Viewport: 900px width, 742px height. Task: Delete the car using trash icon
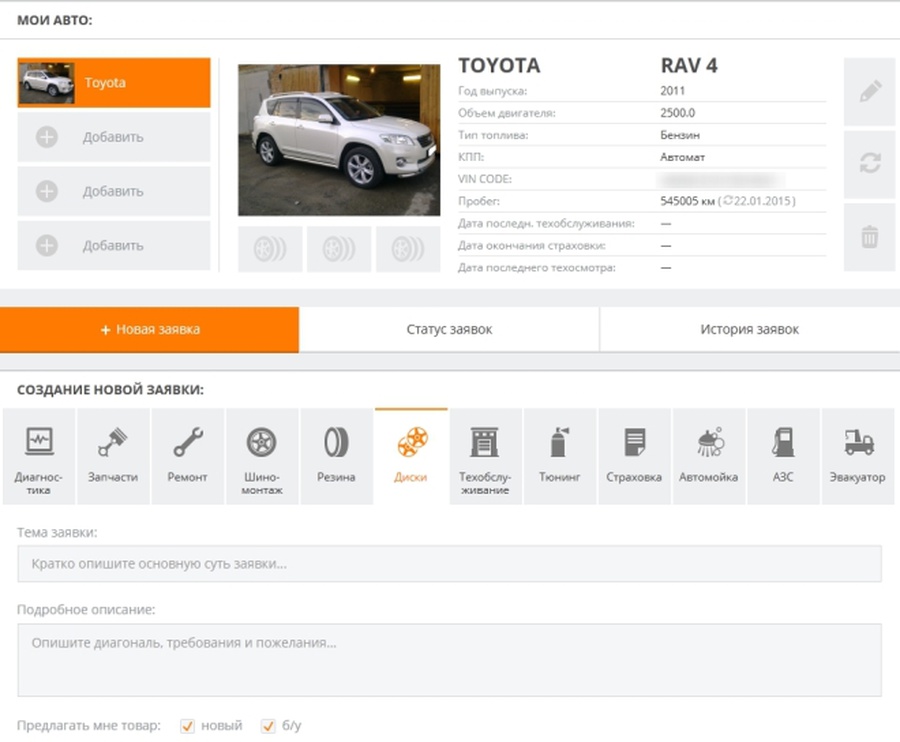click(x=870, y=236)
